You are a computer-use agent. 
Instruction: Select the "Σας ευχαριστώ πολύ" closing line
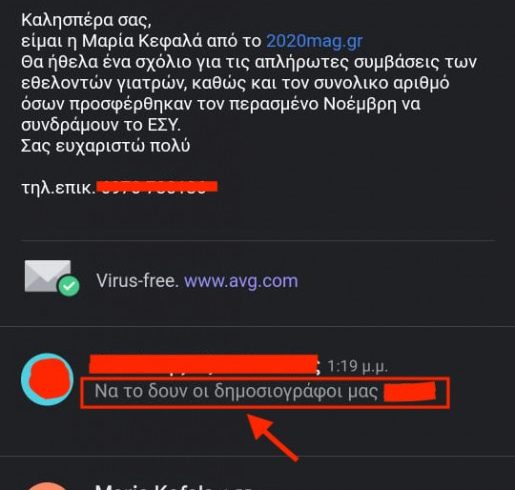click(106, 146)
